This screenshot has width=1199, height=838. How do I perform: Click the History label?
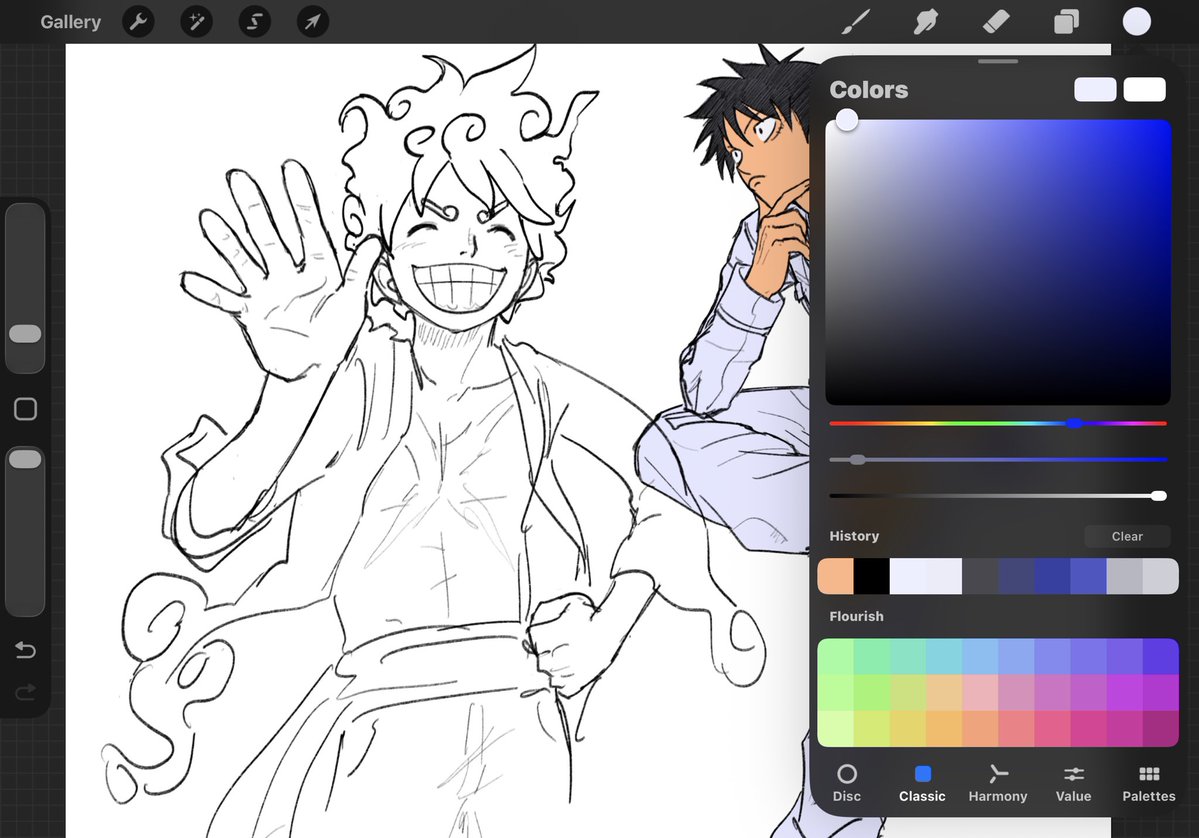(854, 536)
